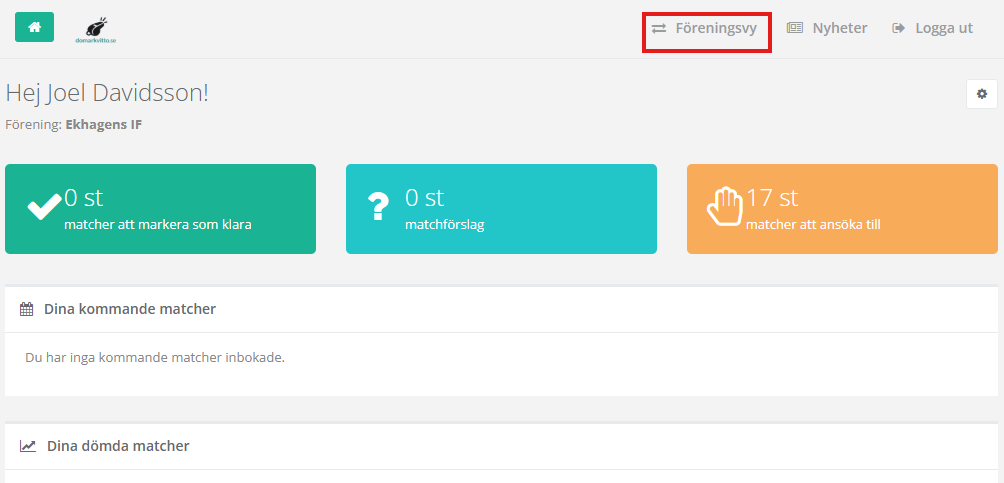Open the green 'matcher att markera som klara' card

(161, 209)
